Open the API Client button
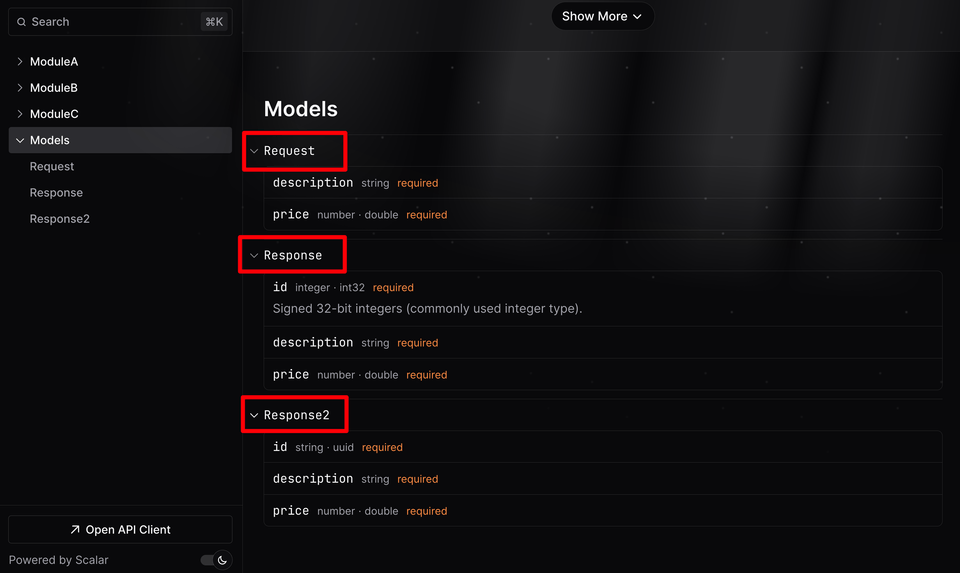The image size is (960, 573). click(x=120, y=530)
